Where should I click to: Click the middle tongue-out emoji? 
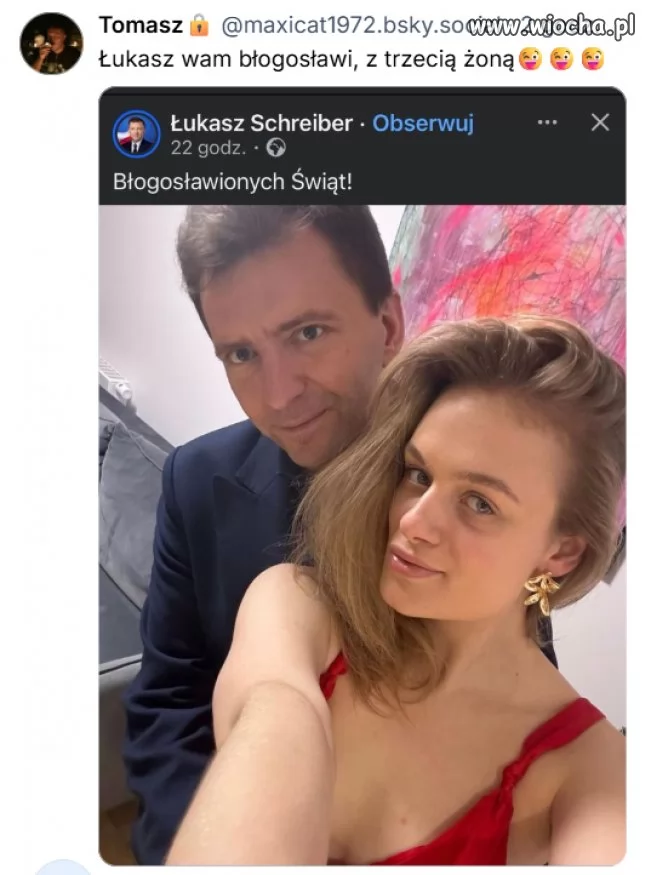(562, 59)
